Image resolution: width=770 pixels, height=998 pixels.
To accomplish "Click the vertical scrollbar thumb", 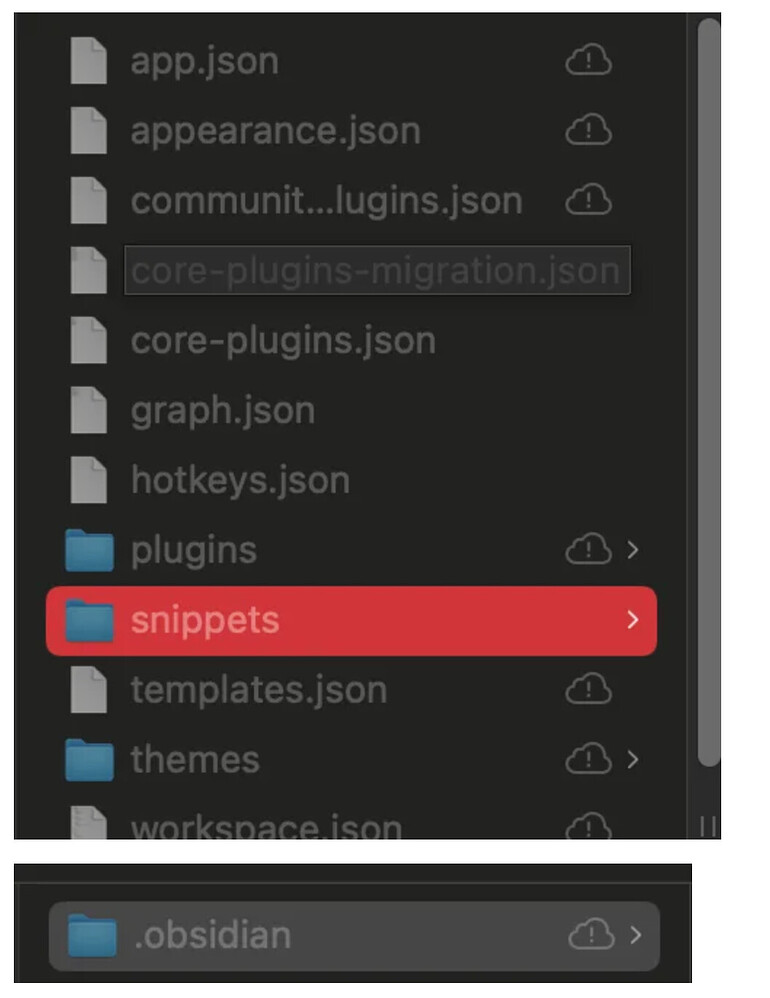I will click(x=709, y=391).
